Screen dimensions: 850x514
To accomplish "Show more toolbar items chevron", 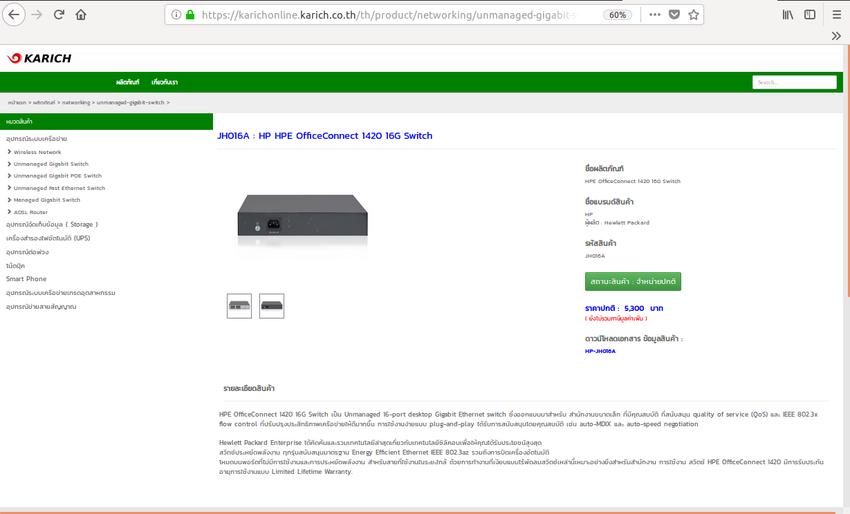I will click(836, 36).
